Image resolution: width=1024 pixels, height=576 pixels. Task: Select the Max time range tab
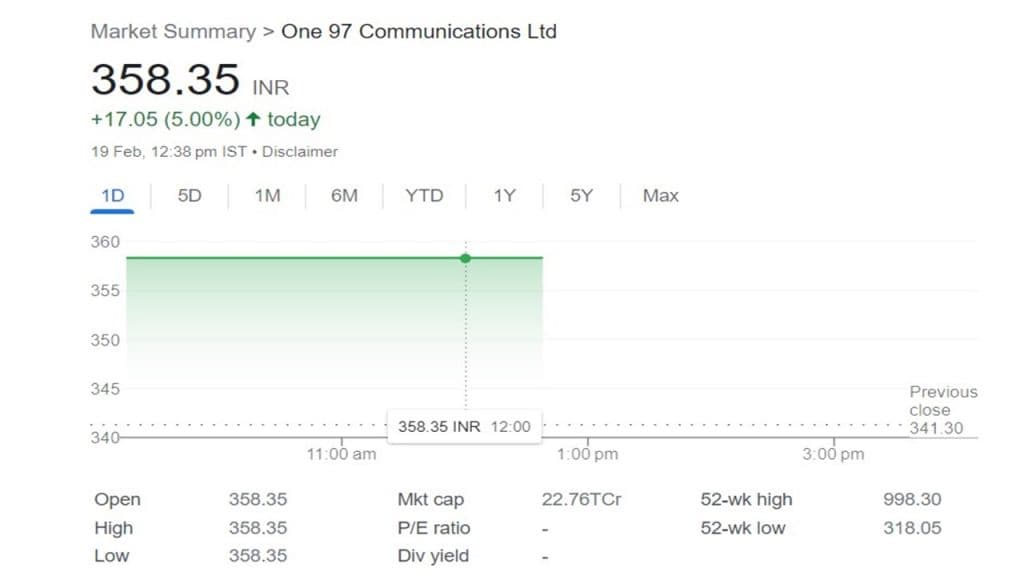tap(660, 196)
